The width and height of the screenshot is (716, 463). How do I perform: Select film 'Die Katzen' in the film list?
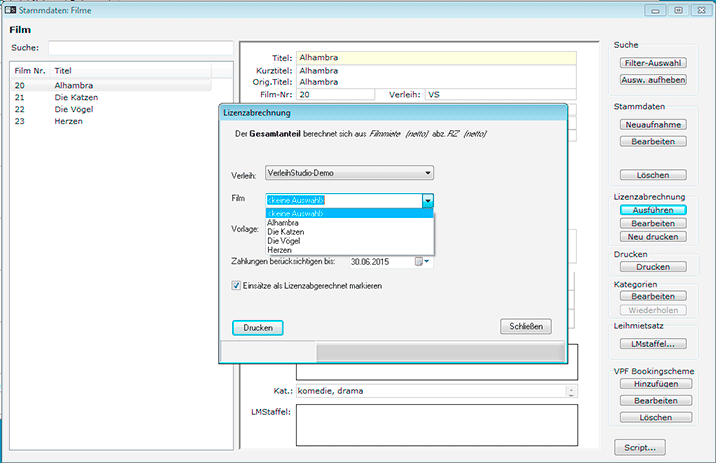tap(75, 98)
